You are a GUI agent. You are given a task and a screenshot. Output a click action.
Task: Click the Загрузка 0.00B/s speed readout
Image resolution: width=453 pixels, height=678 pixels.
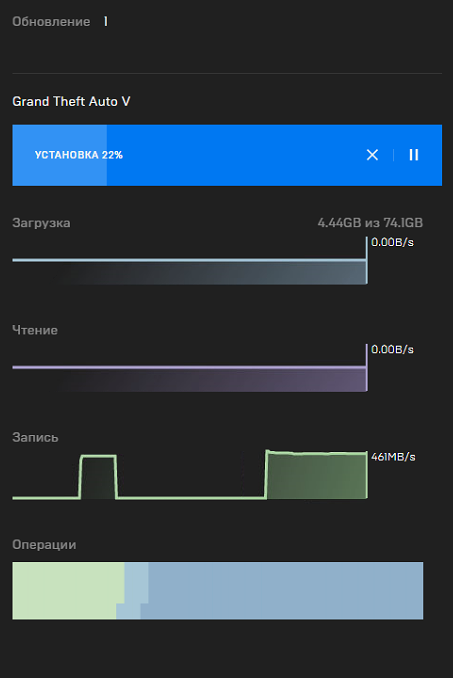click(x=392, y=242)
